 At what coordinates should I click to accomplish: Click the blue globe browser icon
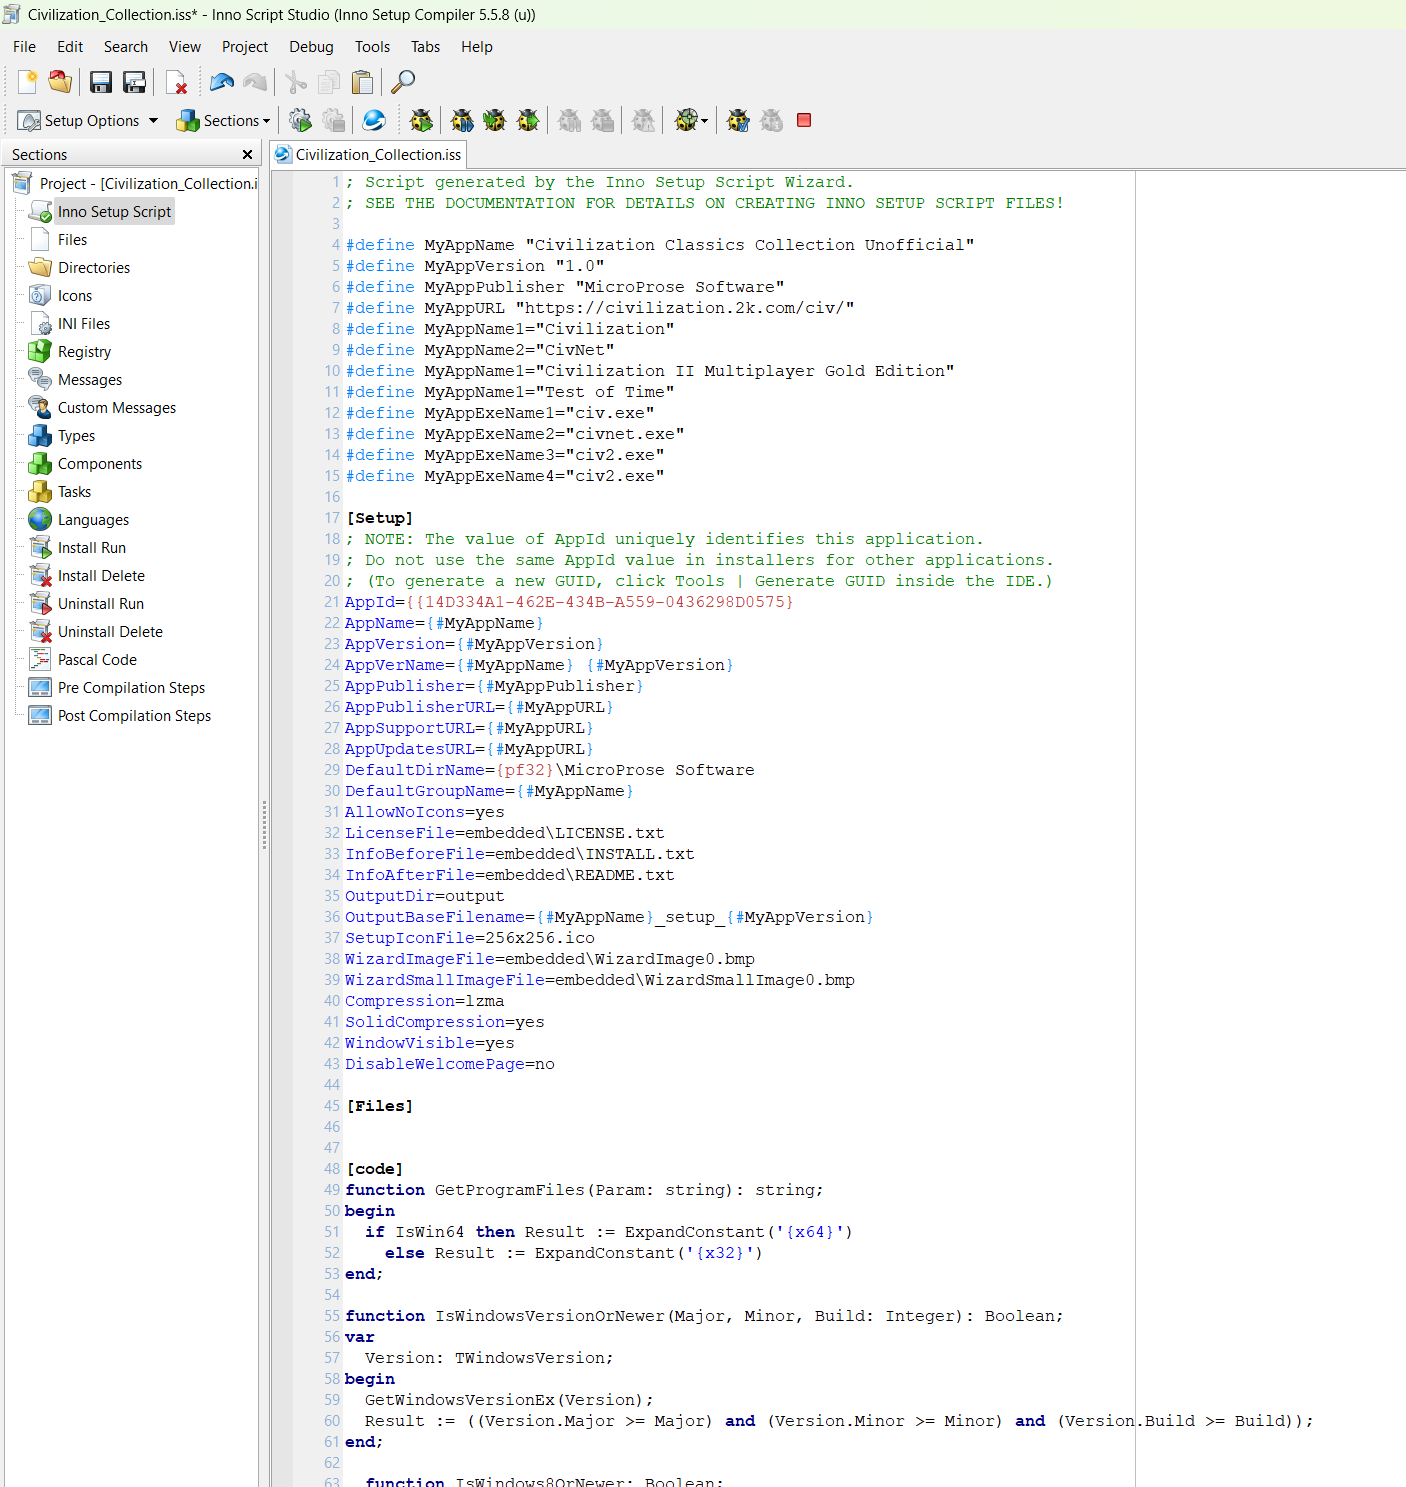pyautogui.click(x=374, y=121)
